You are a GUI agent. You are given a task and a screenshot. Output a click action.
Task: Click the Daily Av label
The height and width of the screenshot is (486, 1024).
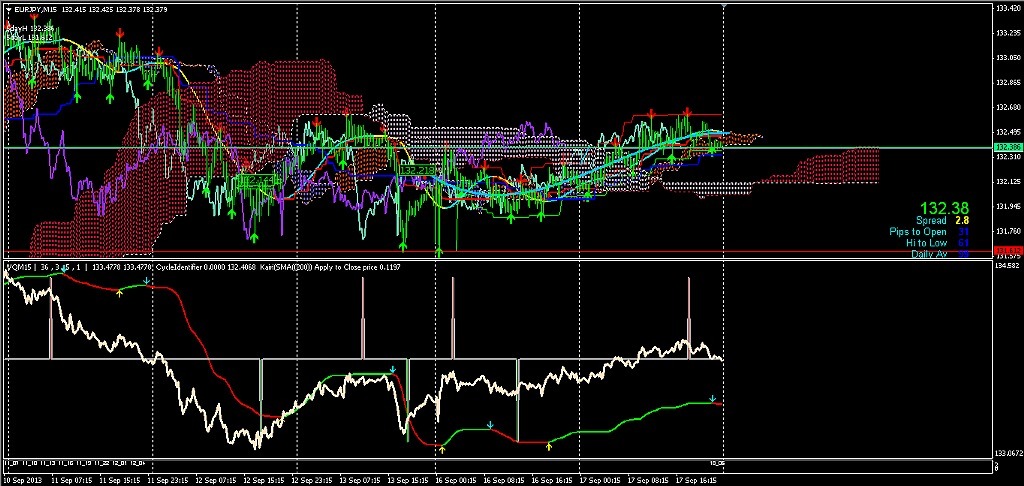[x=929, y=253]
